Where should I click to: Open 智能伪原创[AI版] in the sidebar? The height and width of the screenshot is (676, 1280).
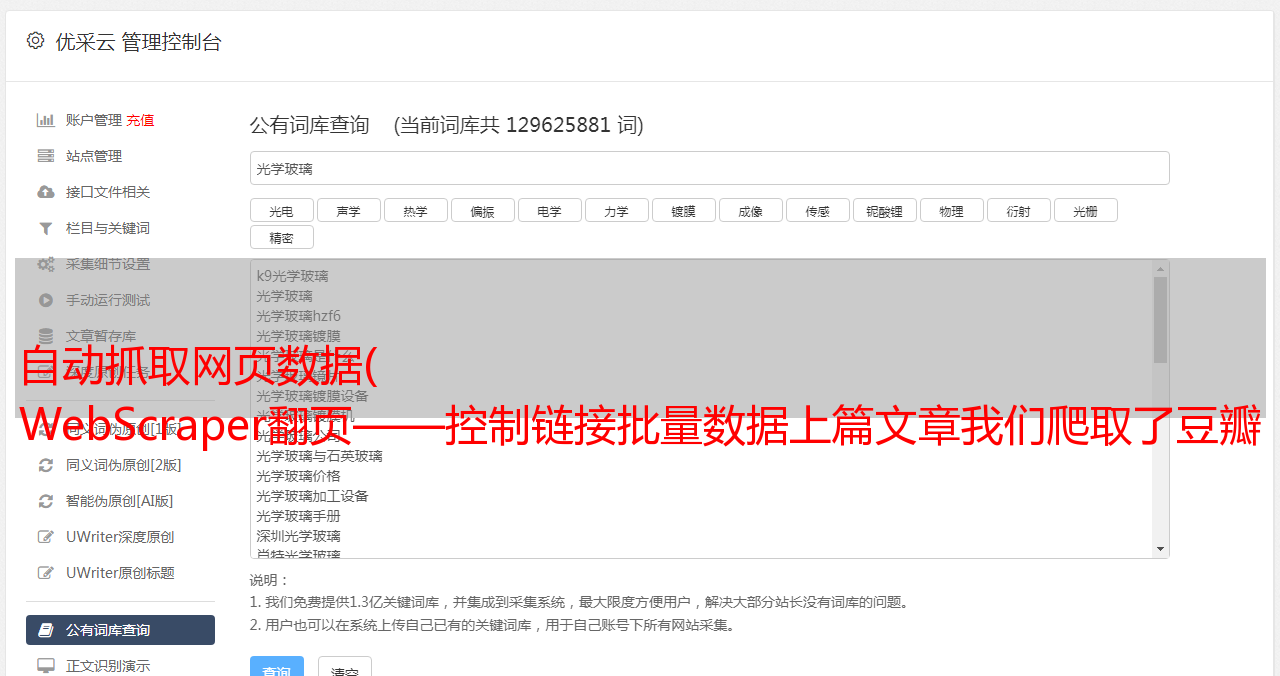(x=120, y=501)
